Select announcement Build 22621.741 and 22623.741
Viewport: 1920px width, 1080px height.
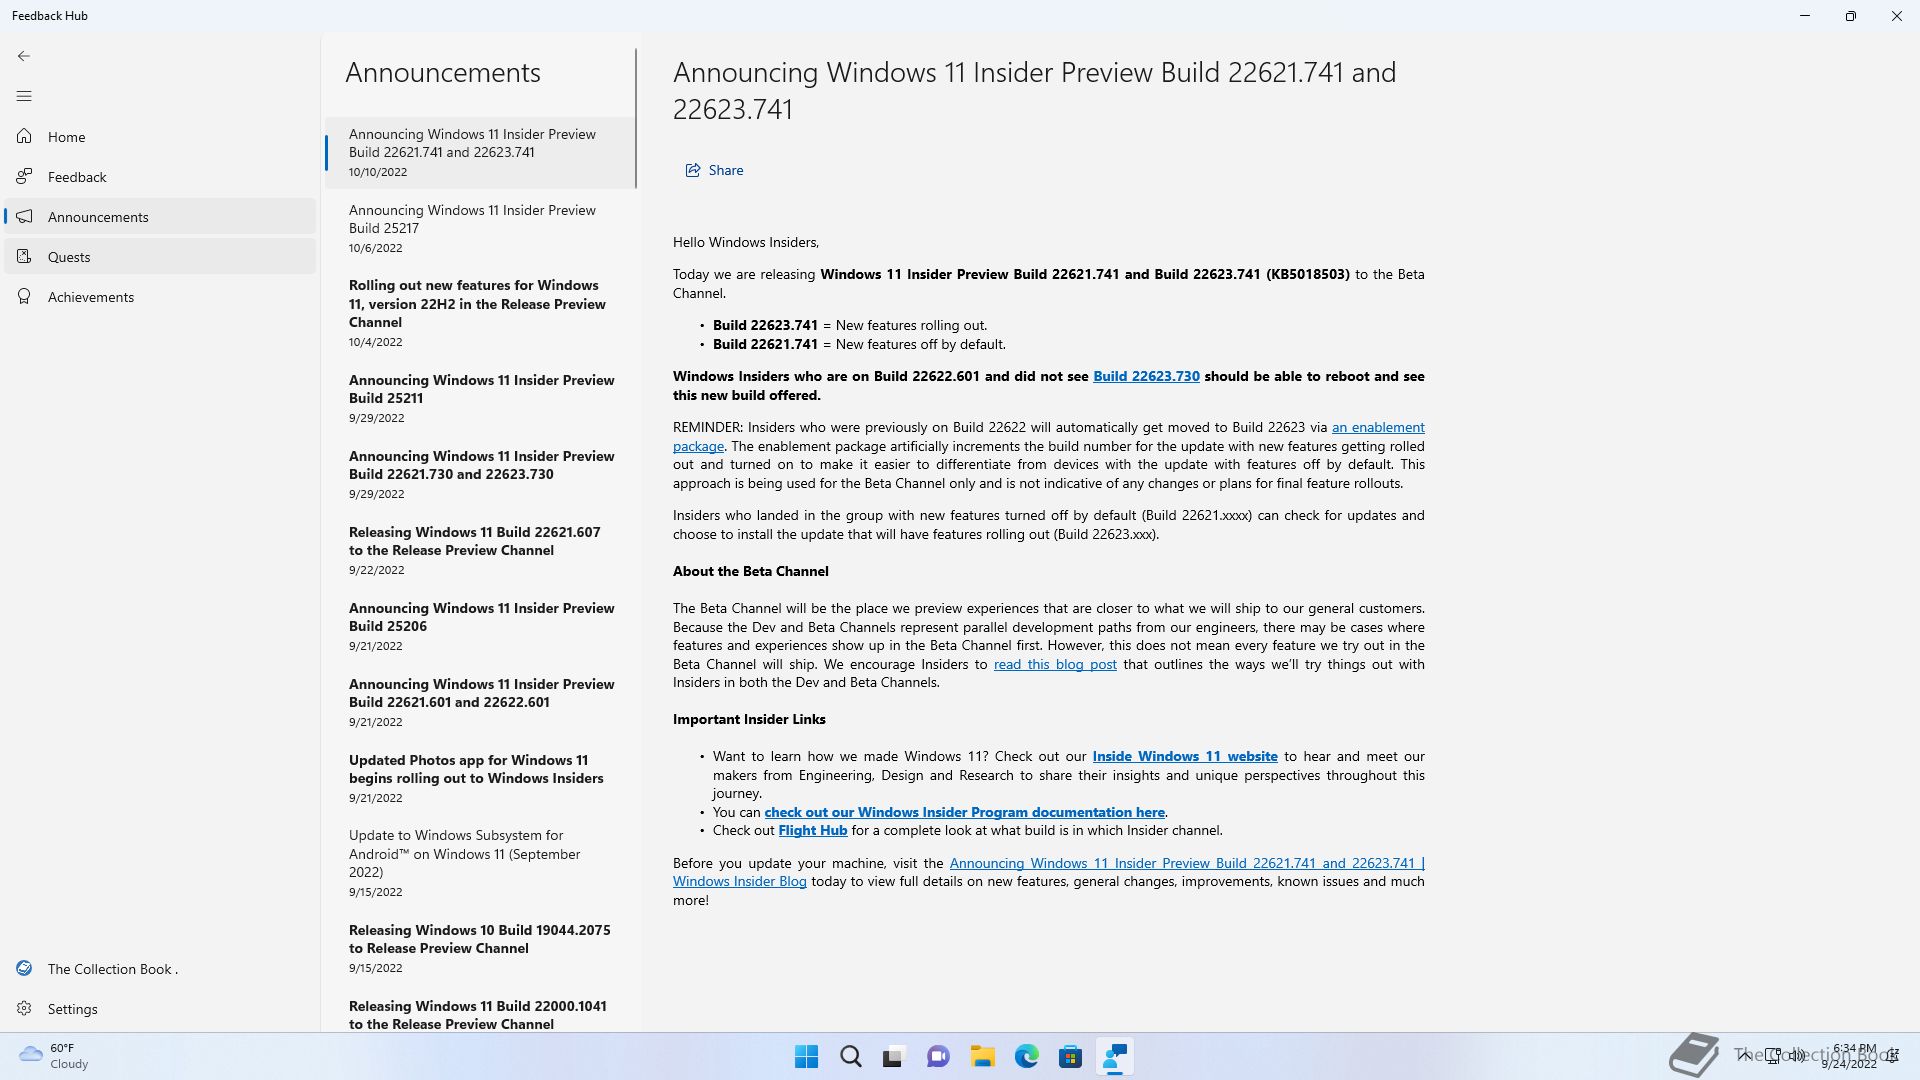pos(480,152)
